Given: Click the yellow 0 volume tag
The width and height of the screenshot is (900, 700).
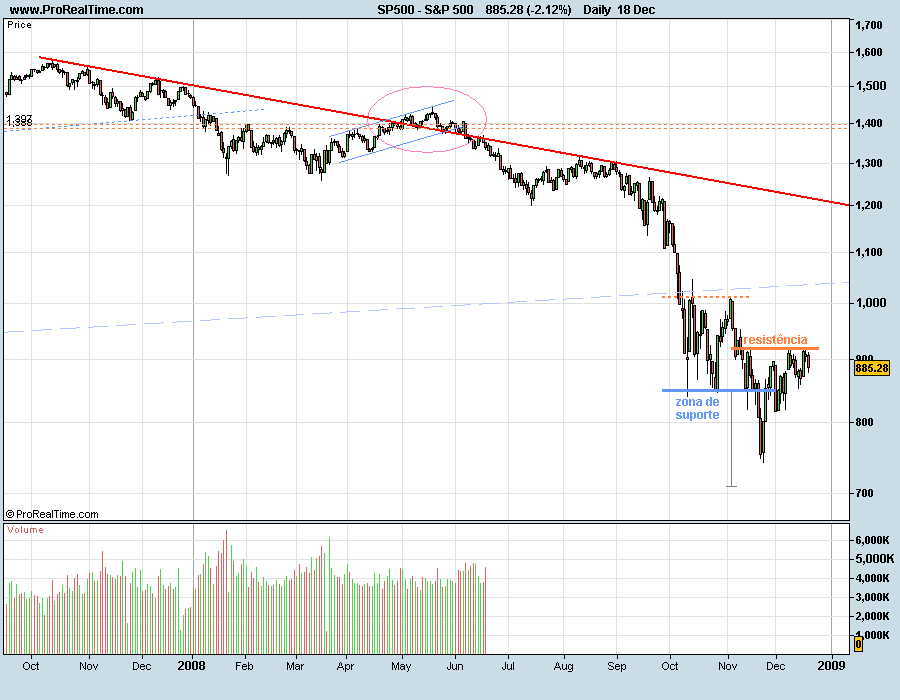Looking at the screenshot, I should coord(858,644).
